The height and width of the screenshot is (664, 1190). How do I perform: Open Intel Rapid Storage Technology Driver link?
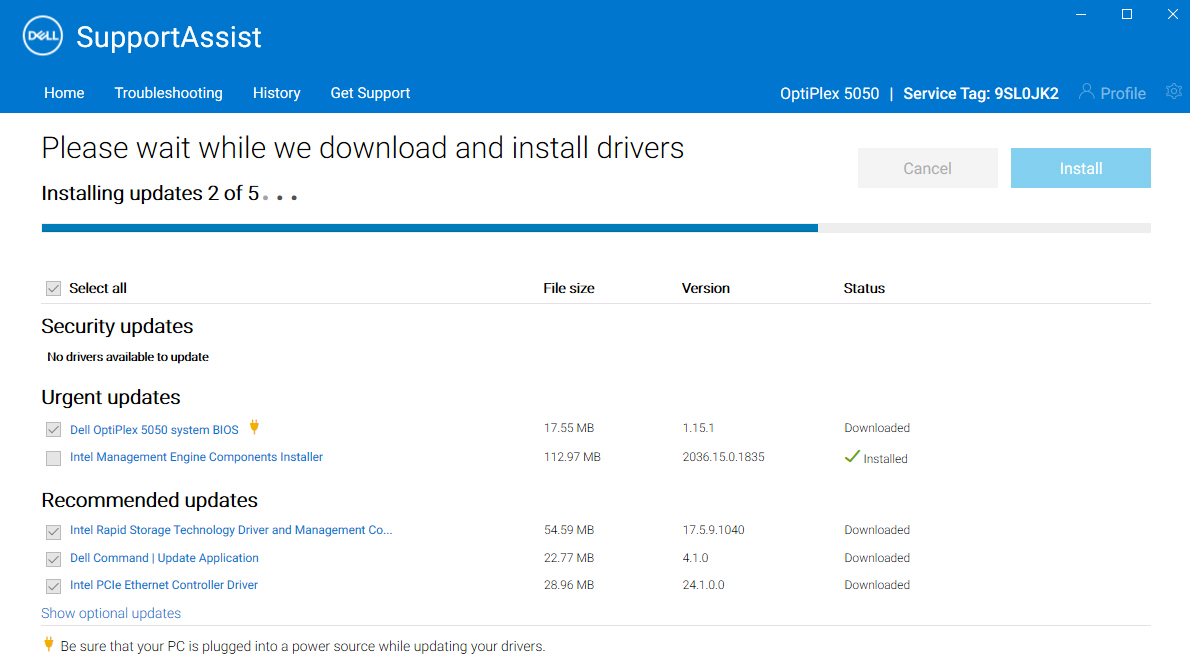[x=231, y=530]
